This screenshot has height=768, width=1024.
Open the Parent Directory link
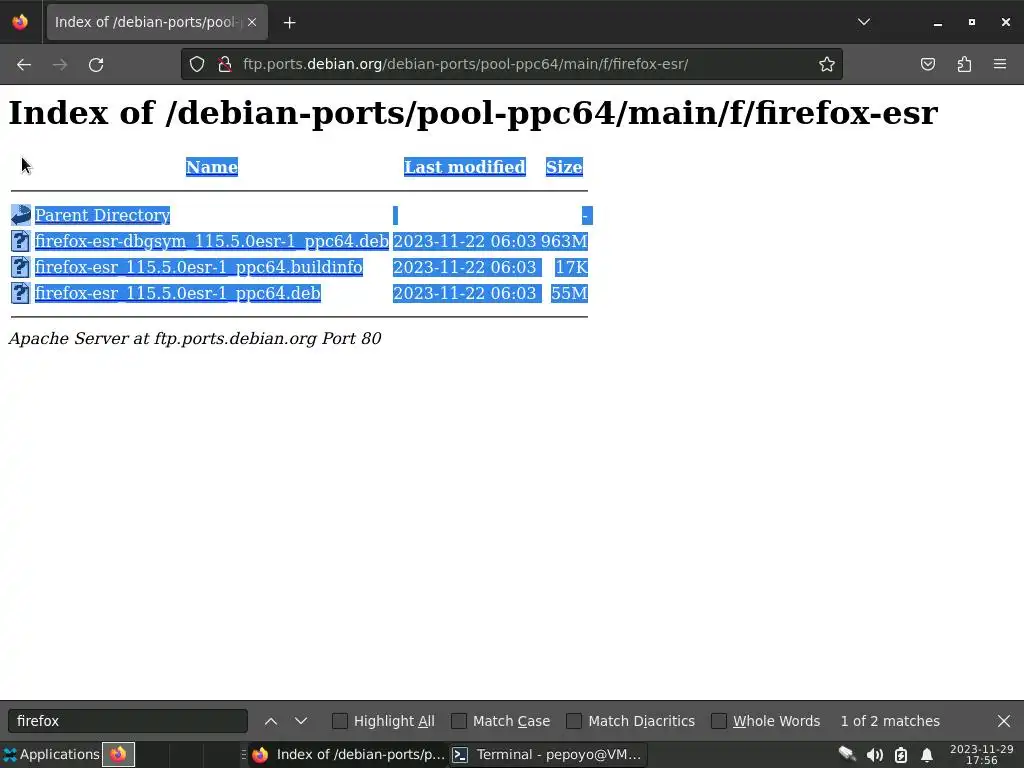click(103, 215)
